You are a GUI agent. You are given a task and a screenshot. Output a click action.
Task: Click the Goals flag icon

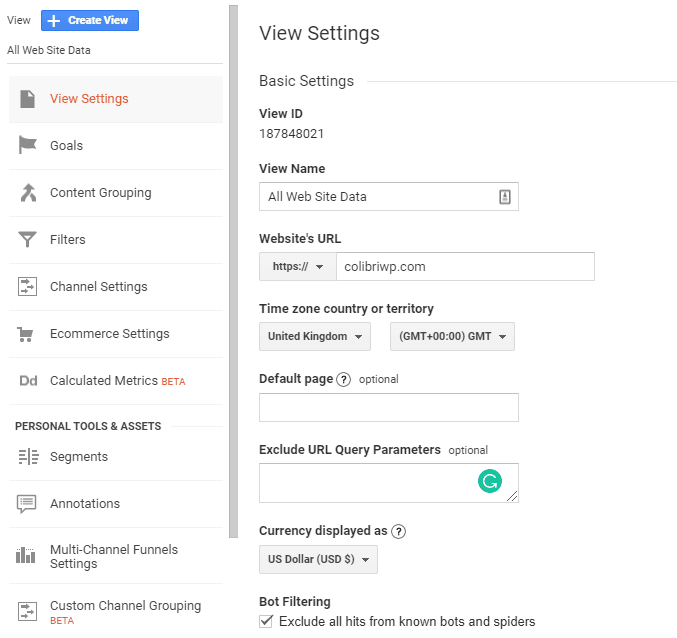point(28,146)
